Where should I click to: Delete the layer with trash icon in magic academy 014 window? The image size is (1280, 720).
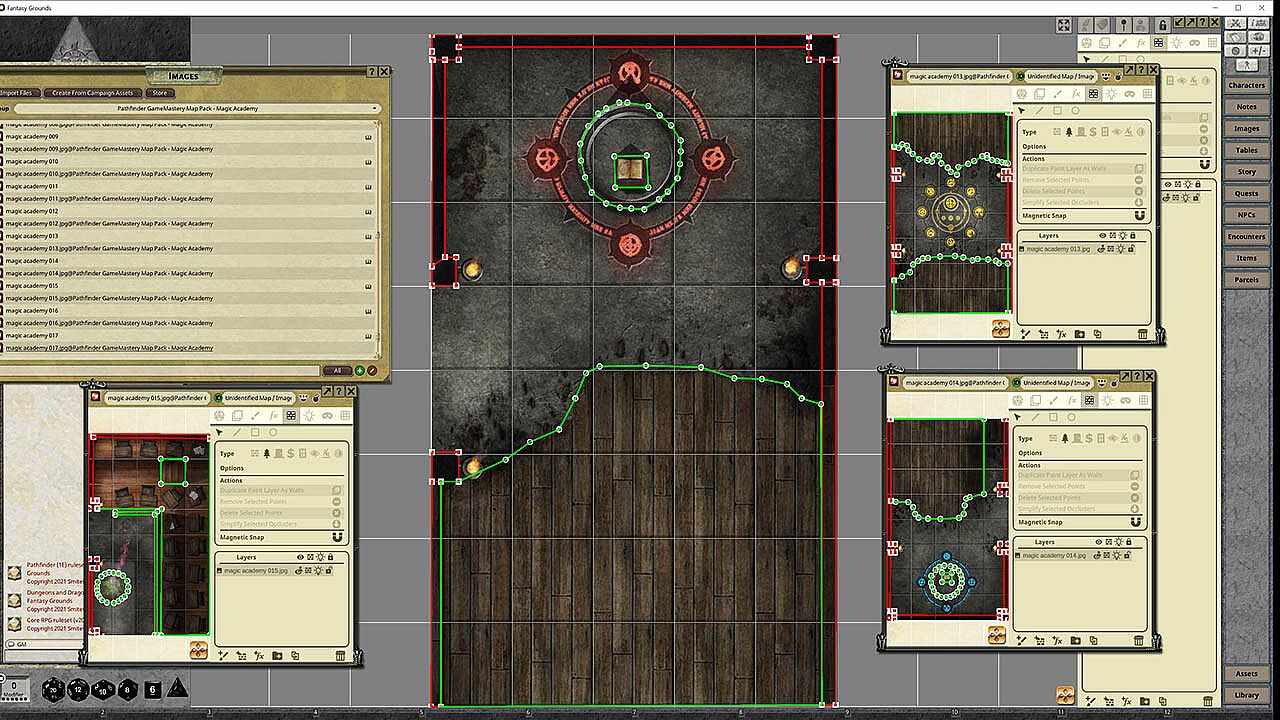pyautogui.click(x=1139, y=641)
